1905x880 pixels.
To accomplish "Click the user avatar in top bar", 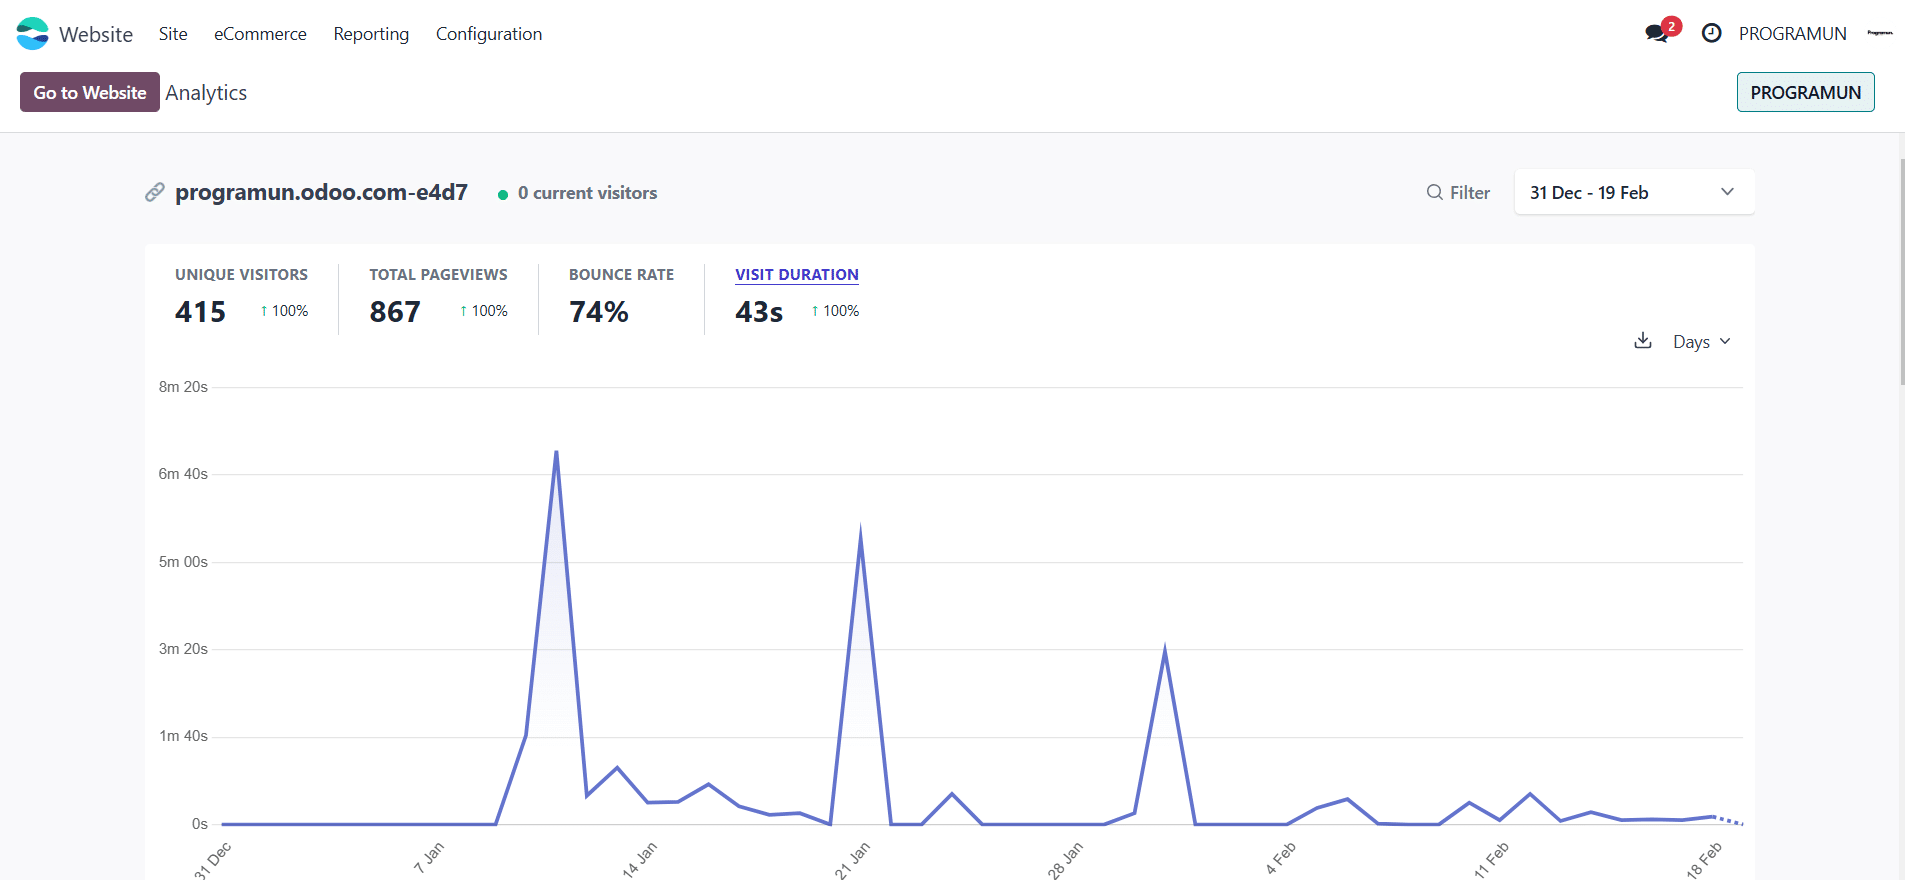I will tap(1879, 34).
